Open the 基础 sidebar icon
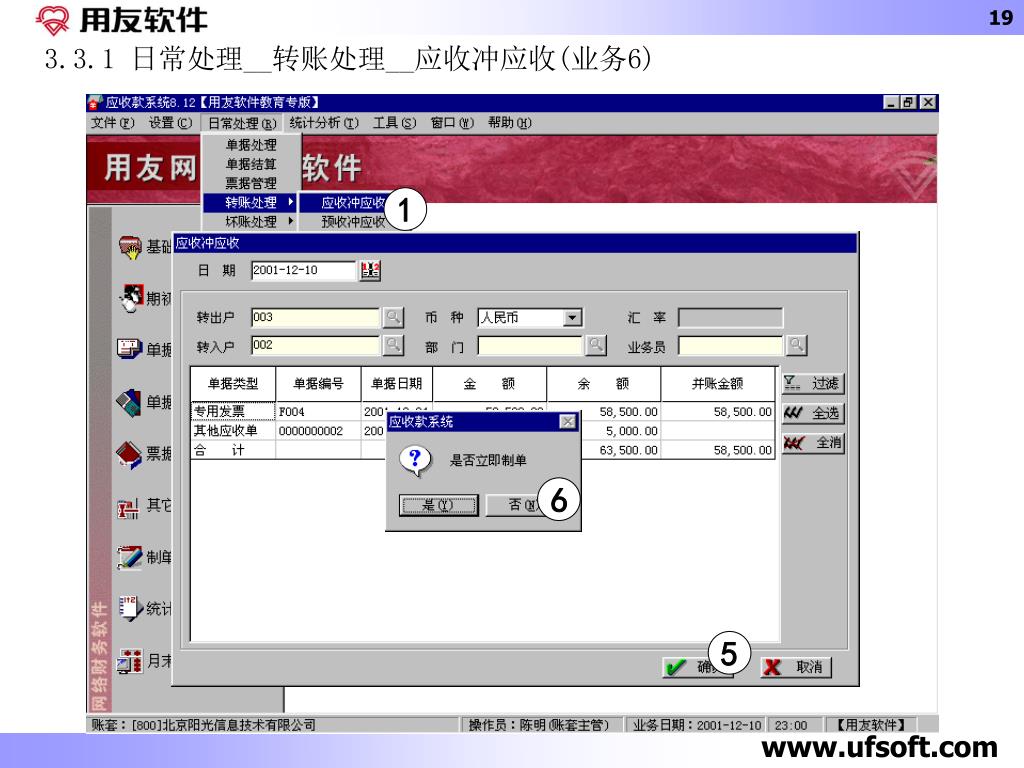 131,248
